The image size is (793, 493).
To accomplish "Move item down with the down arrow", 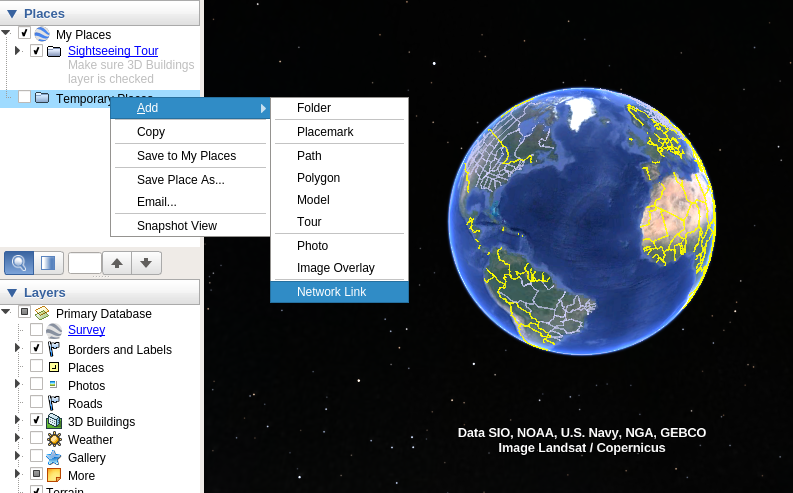I will coord(146,263).
